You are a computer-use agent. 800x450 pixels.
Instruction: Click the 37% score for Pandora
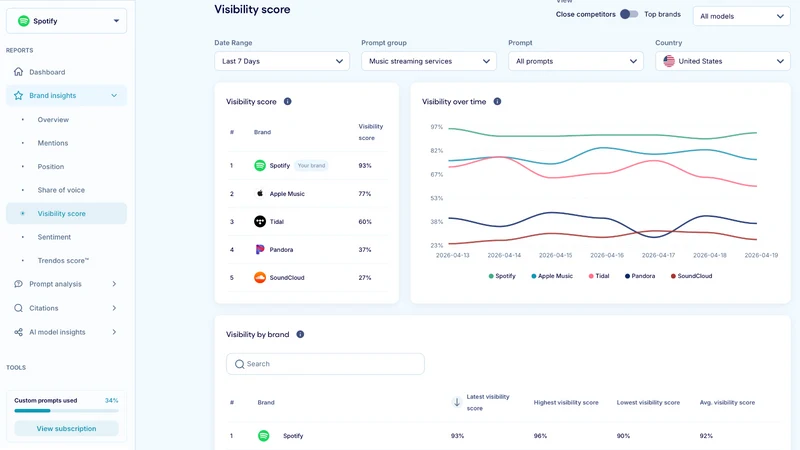pos(365,249)
